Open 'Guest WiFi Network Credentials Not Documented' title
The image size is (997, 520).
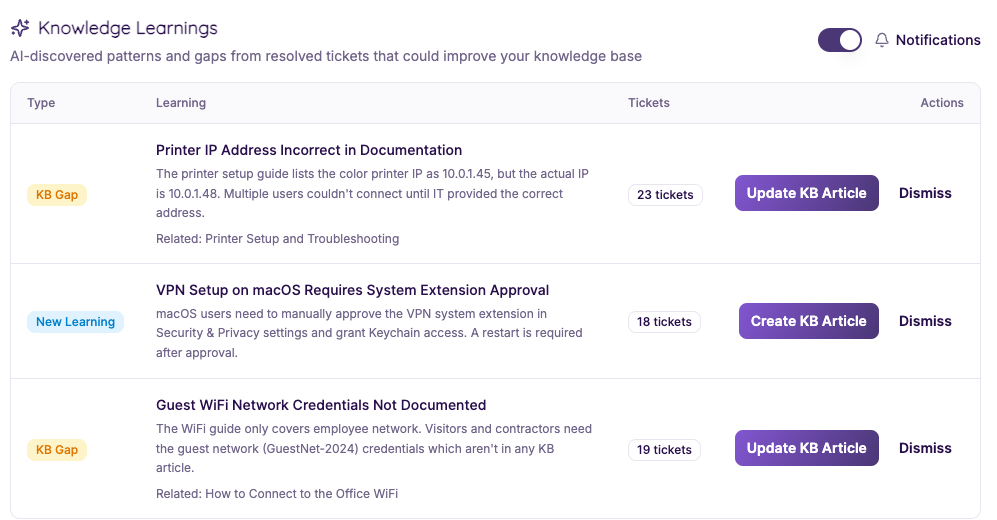coord(321,405)
